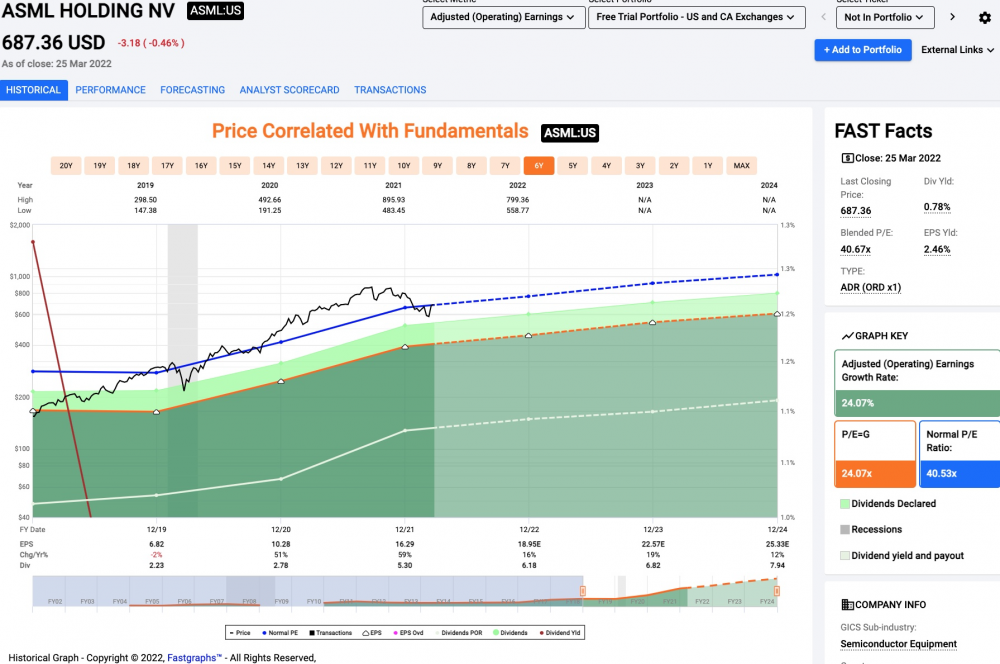This screenshot has width=1000, height=664.
Task: Select 8Y time range
Action: point(471,166)
